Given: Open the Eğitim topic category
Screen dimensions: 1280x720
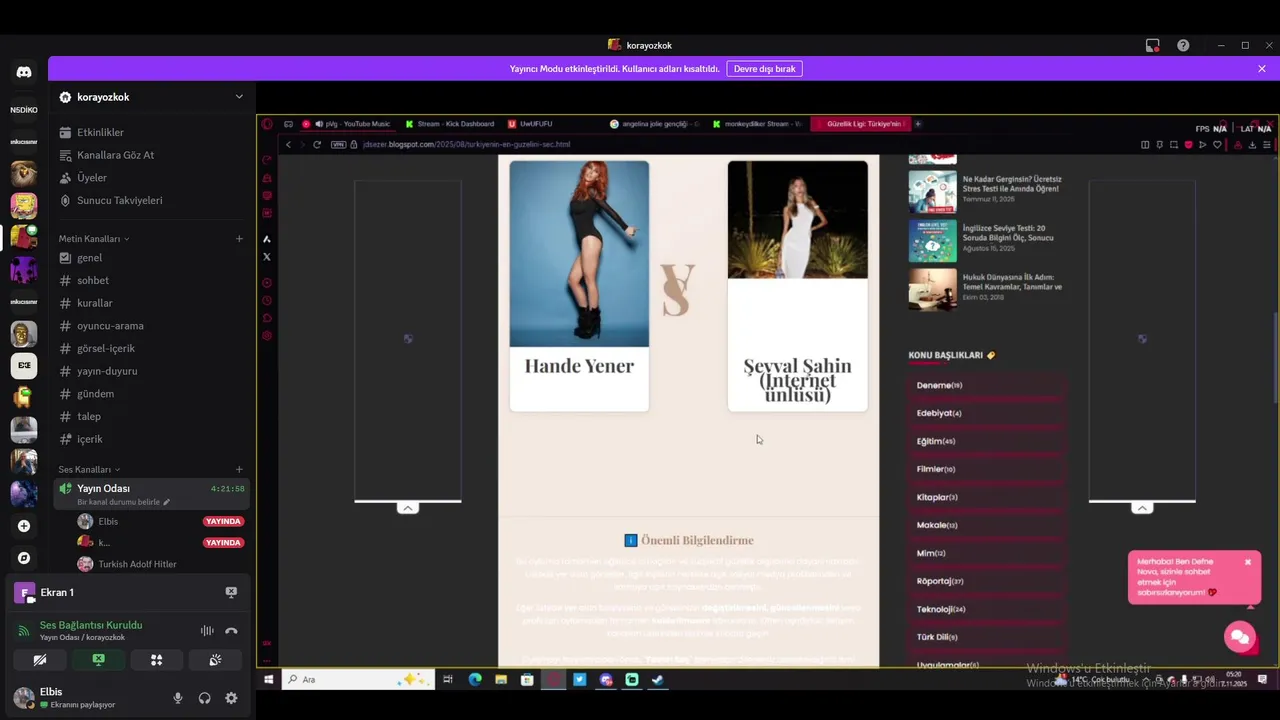Looking at the screenshot, I should pos(986,441).
